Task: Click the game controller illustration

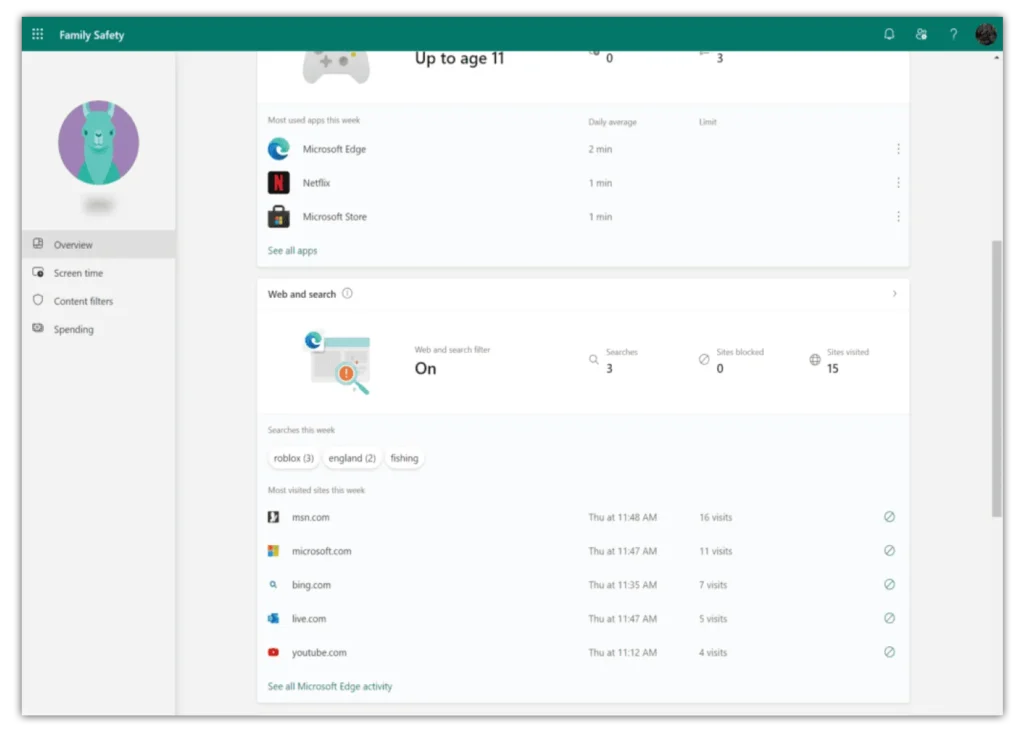Action: 336,67
